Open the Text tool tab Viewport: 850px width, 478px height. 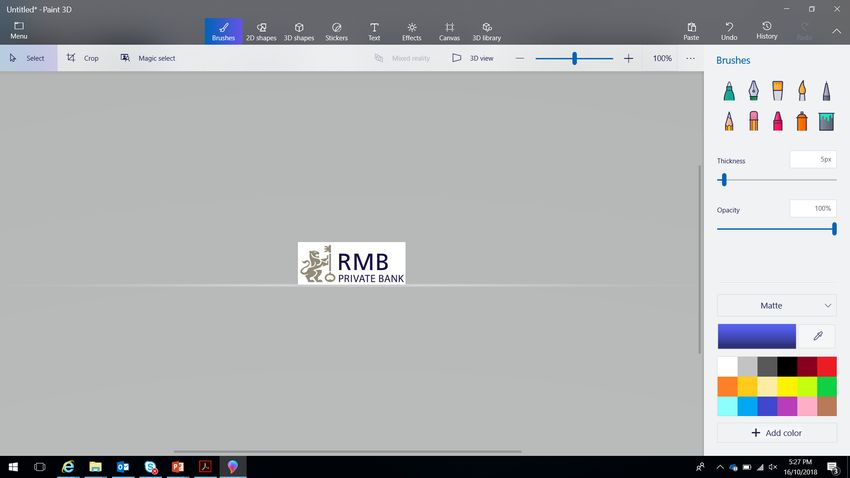pyautogui.click(x=374, y=31)
